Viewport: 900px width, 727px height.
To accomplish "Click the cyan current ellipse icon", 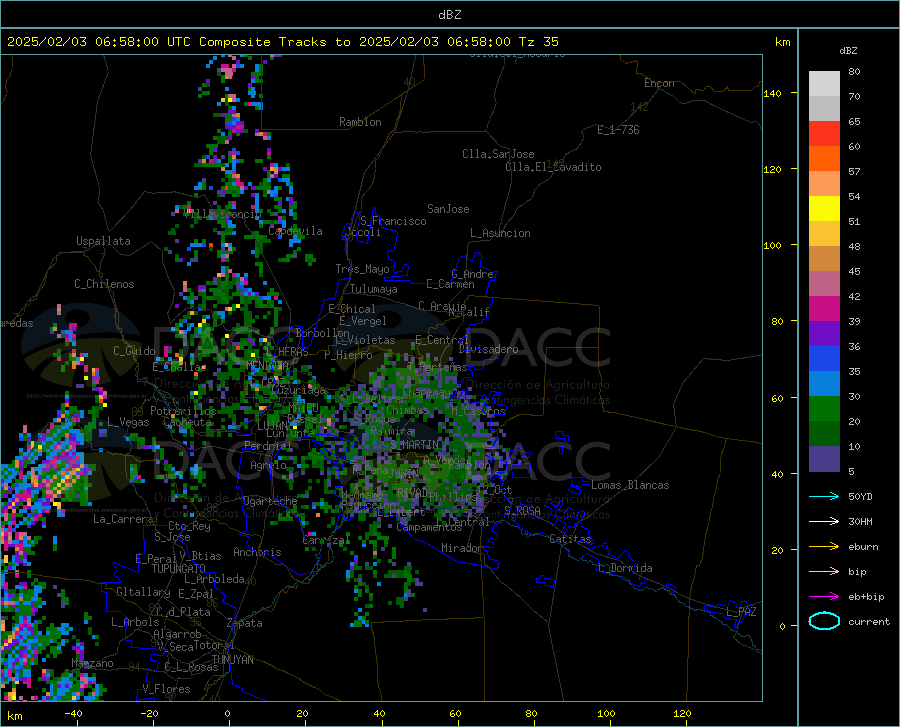I will click(x=824, y=621).
